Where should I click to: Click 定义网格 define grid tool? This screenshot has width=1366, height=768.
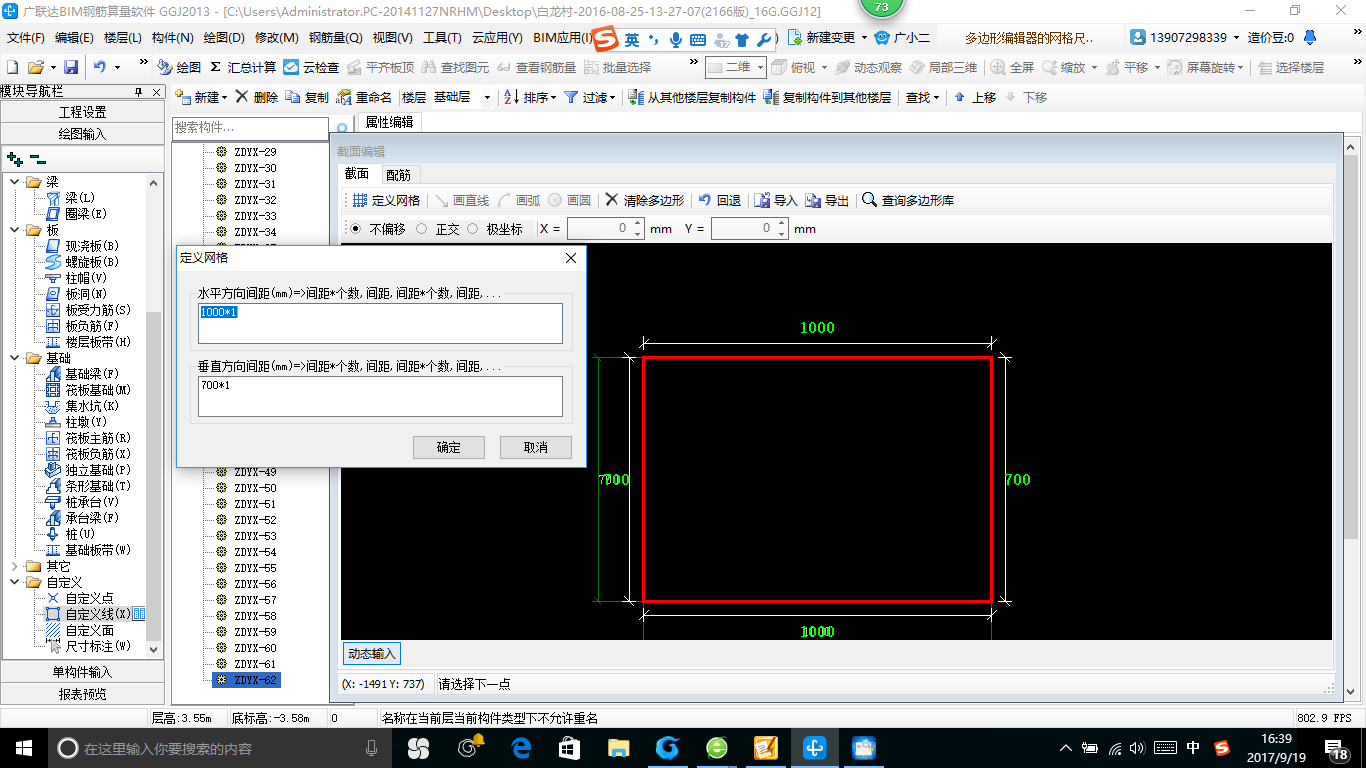coord(386,200)
